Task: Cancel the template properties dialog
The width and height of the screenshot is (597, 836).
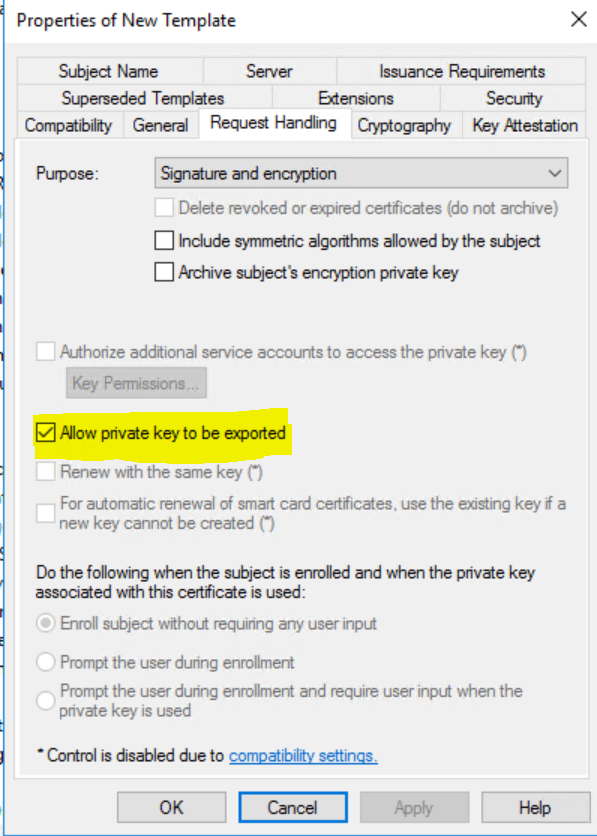Action: click(293, 807)
